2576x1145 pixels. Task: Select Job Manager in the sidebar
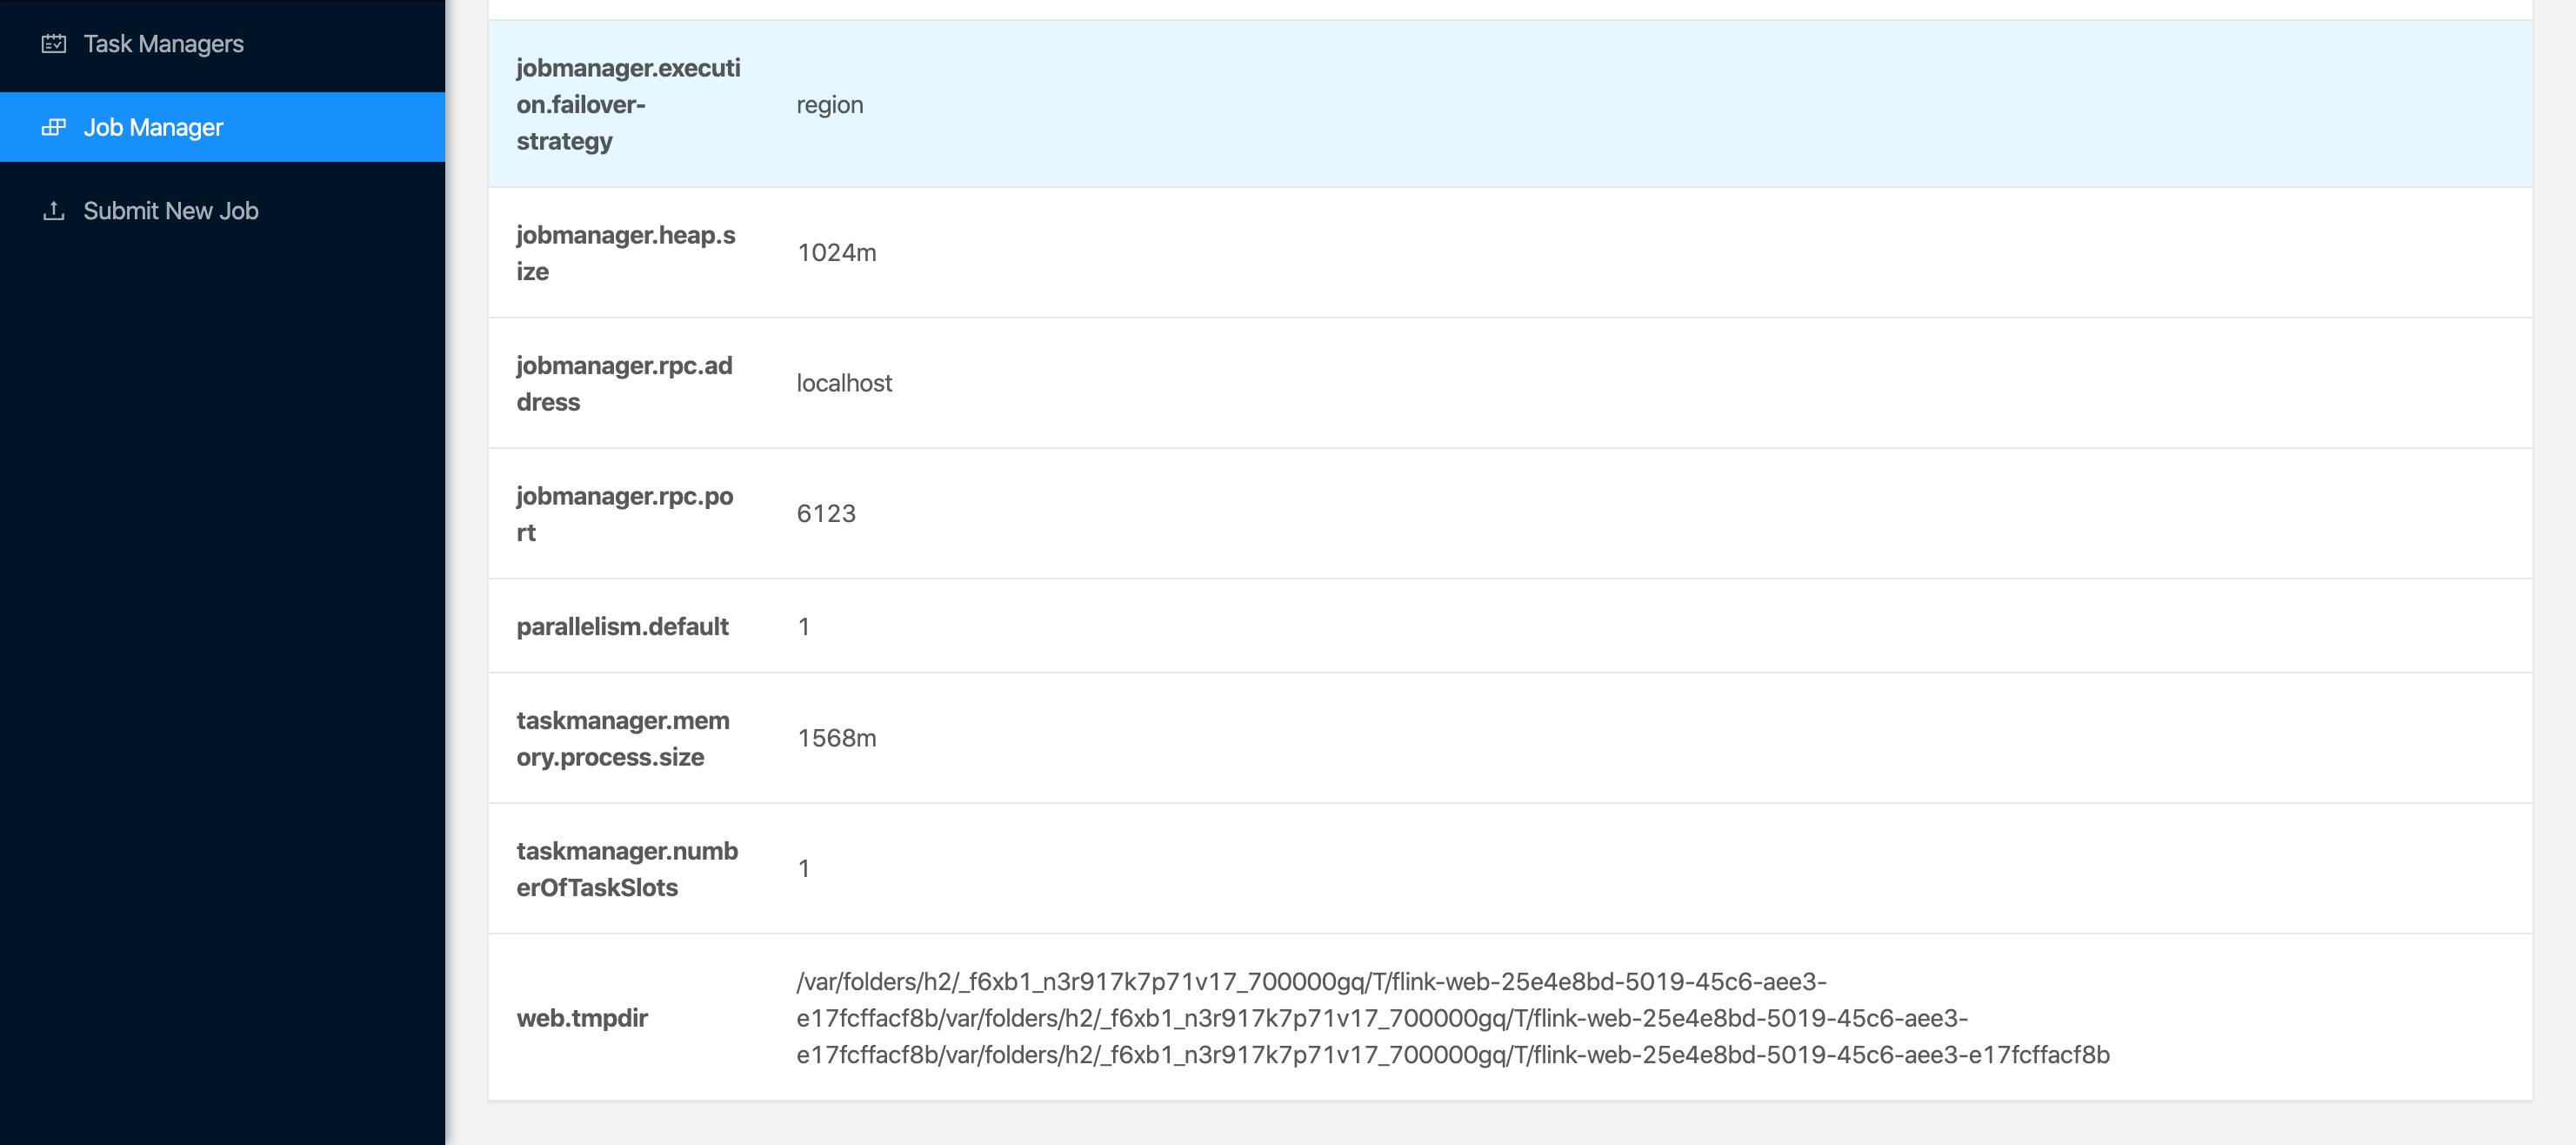[x=153, y=127]
